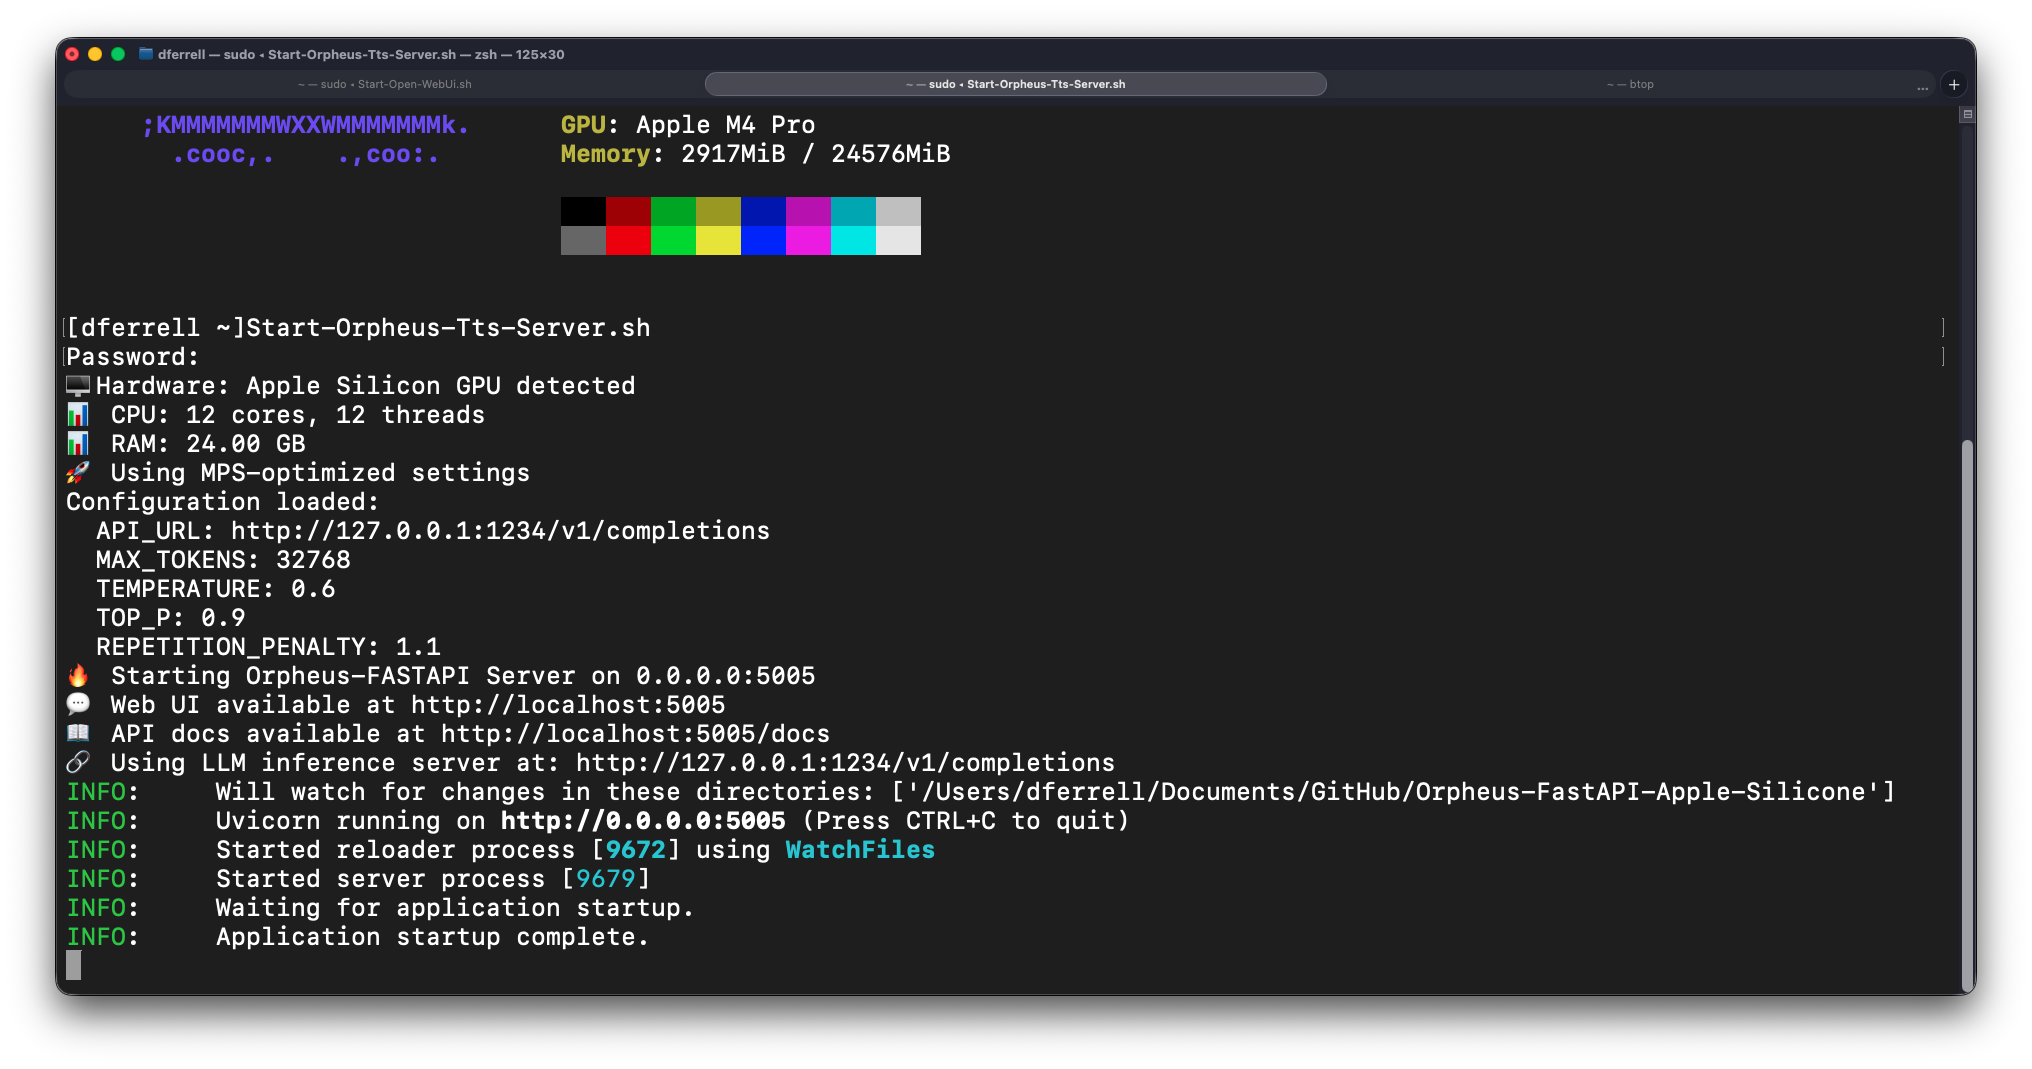Screen dimensions: 2032x1069
Task: Click the computer emoji beside Hardware line
Action: point(78,386)
